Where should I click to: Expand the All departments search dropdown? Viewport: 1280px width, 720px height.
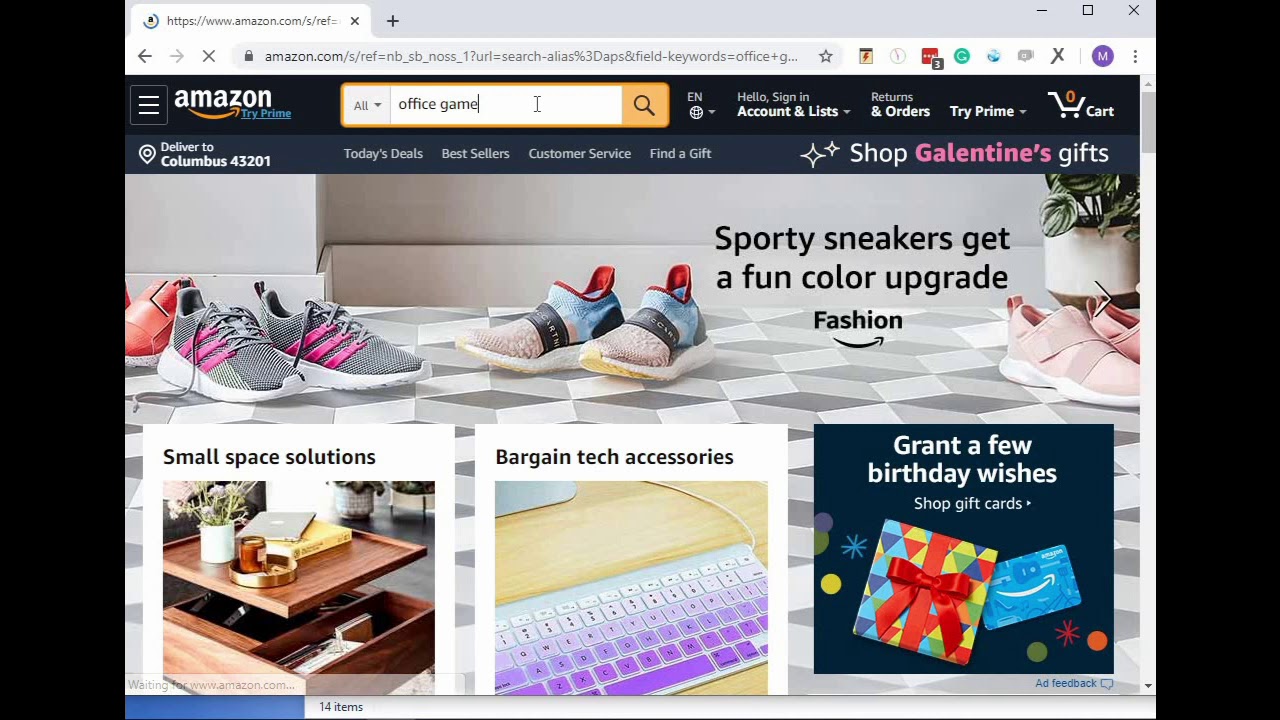coord(367,105)
